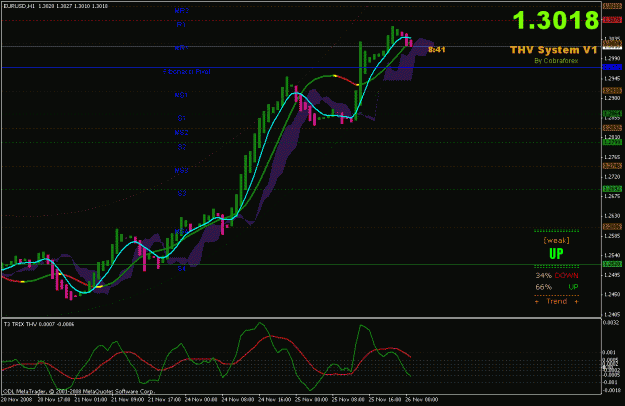The image size is (625, 406).
Task: Click the [weak] trend strength label
Action: click(x=556, y=240)
